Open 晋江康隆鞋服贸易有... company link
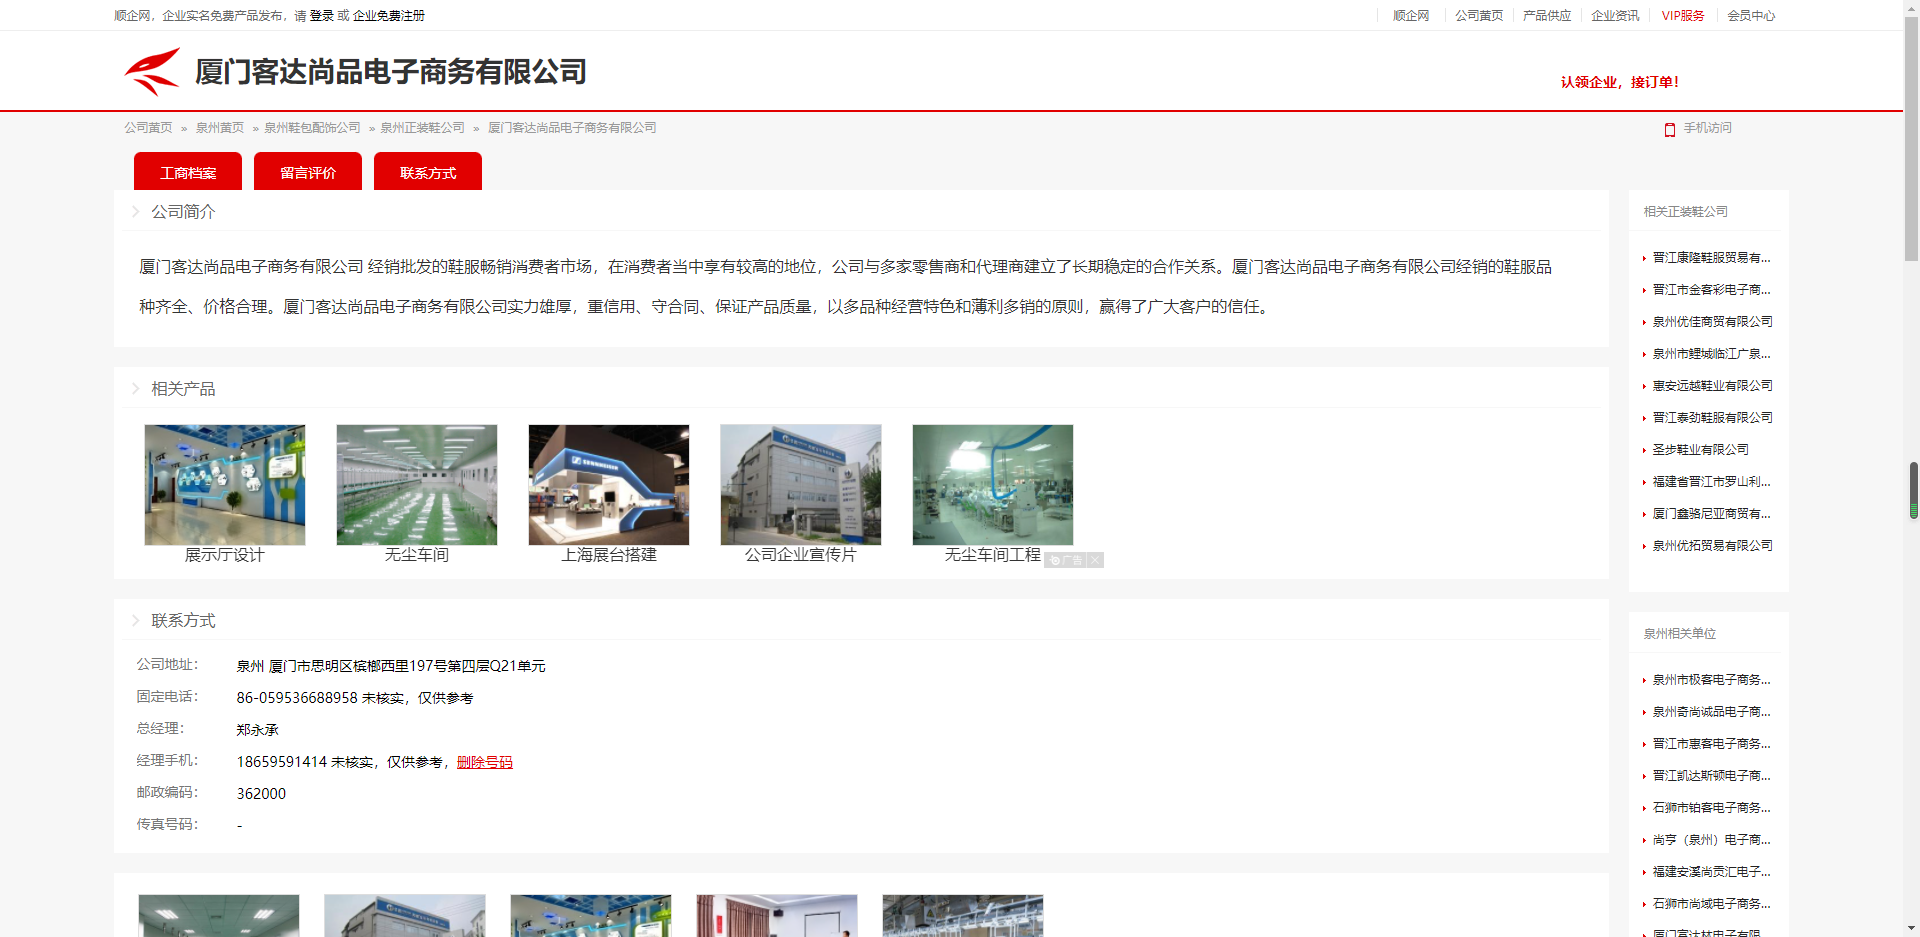1920x937 pixels. tap(1711, 258)
